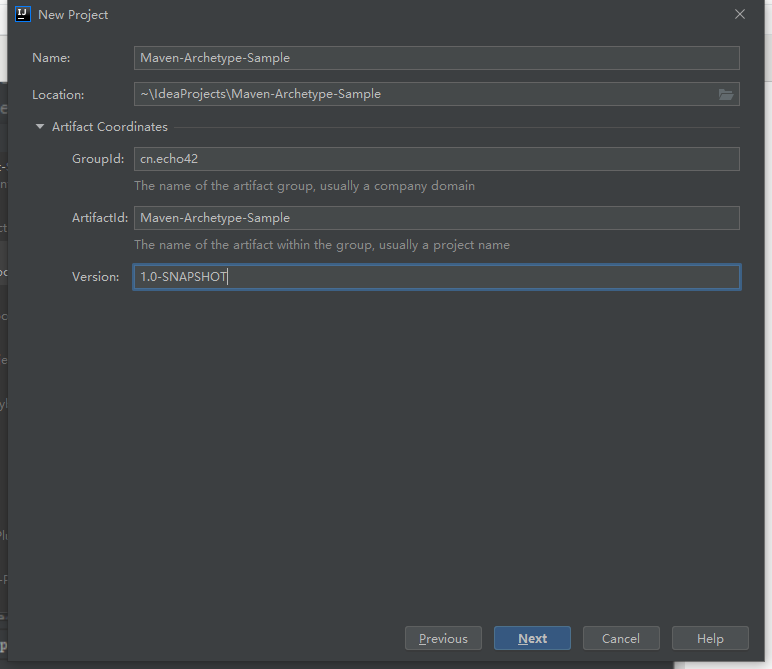Open the folder browser for Location
This screenshot has width=772, height=669.
(x=726, y=95)
